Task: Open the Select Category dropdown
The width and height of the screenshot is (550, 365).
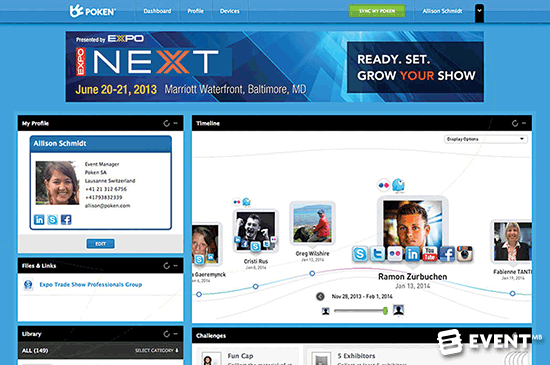Action: click(157, 350)
